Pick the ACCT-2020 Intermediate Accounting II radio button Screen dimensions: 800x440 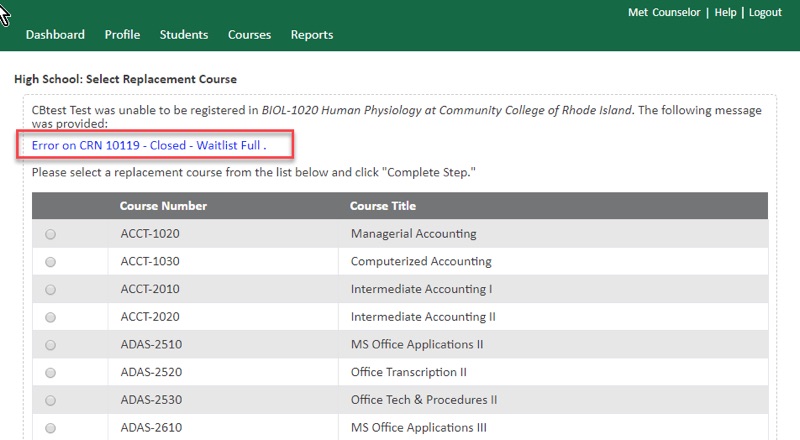(51, 317)
